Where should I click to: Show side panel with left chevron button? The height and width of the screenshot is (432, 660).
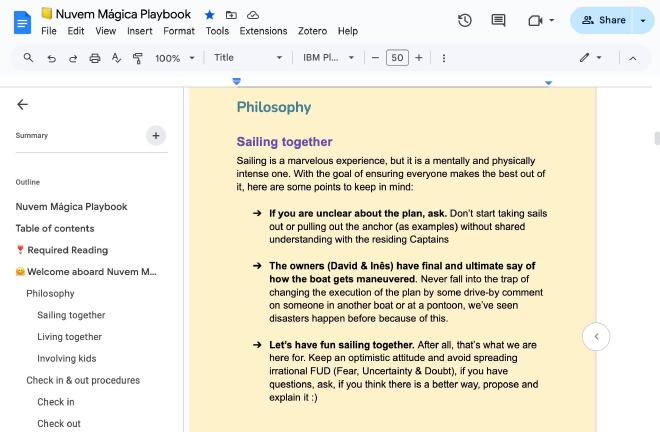pyautogui.click(x=596, y=336)
